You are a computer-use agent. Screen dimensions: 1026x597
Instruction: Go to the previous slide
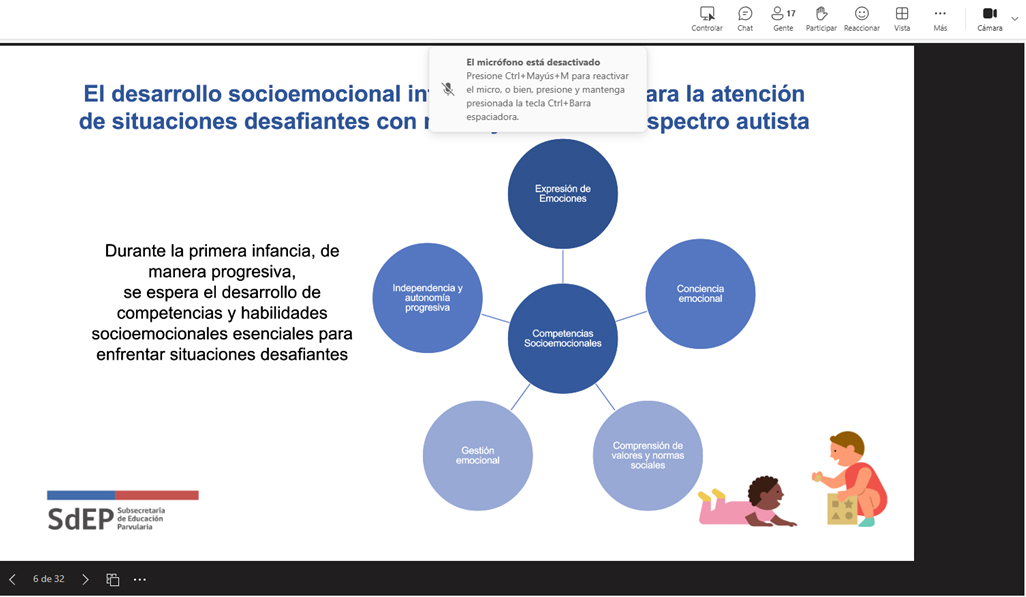point(12,579)
